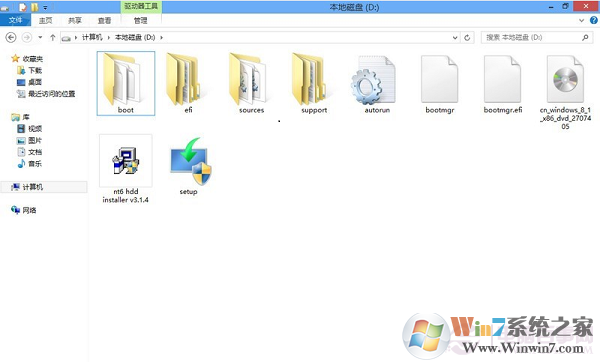Viewport: 600px width, 362px height.
Task: Click the search magnifier icon
Action: (585, 38)
